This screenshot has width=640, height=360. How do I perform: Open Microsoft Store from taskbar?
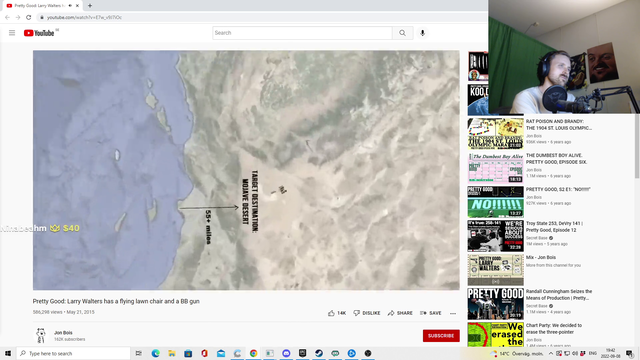pos(188,353)
